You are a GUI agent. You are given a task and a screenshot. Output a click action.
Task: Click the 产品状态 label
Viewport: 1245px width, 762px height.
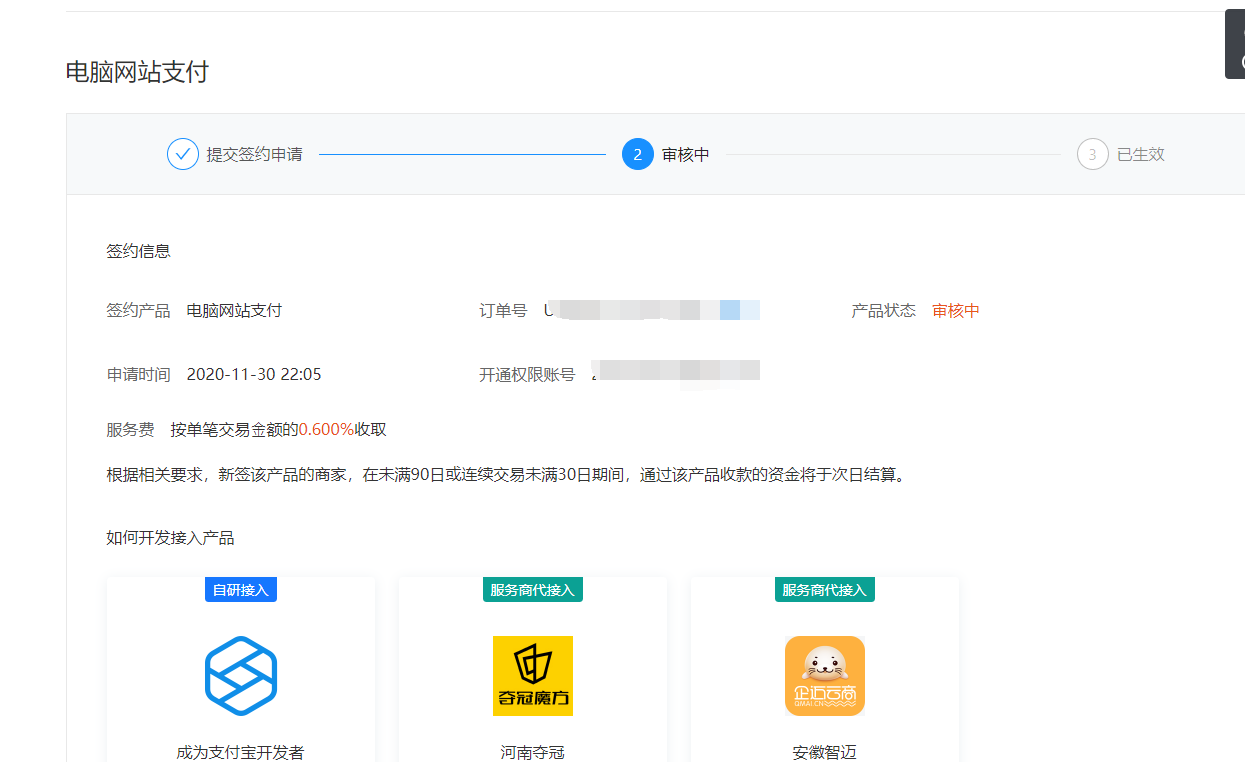click(884, 310)
